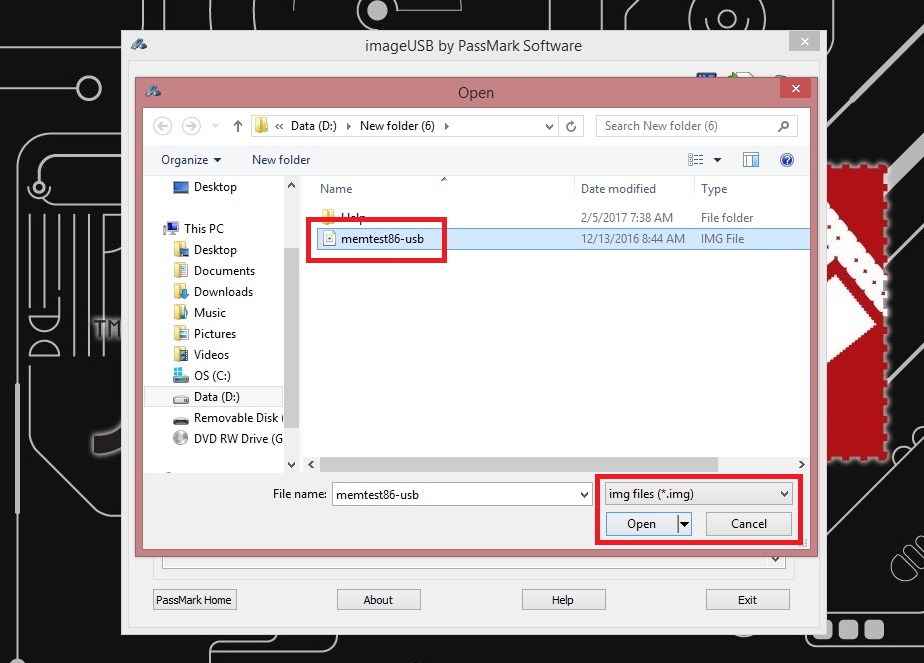
Task: Select New folder (6) in the breadcrumb
Action: (x=397, y=126)
